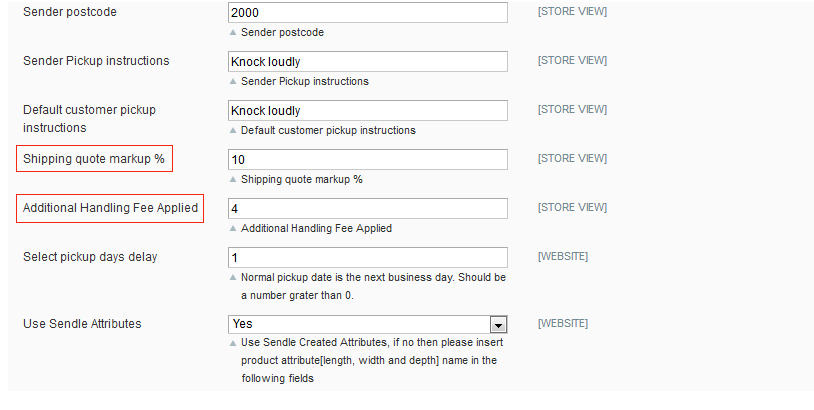This screenshot has width=814, height=410.
Task: Click the Select pickup days delay label
Action: (90, 257)
